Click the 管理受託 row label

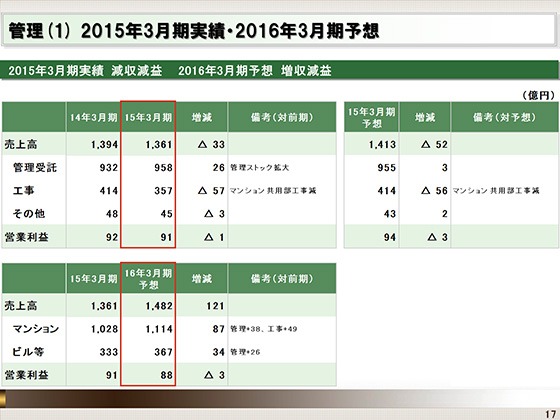[x=35, y=168]
